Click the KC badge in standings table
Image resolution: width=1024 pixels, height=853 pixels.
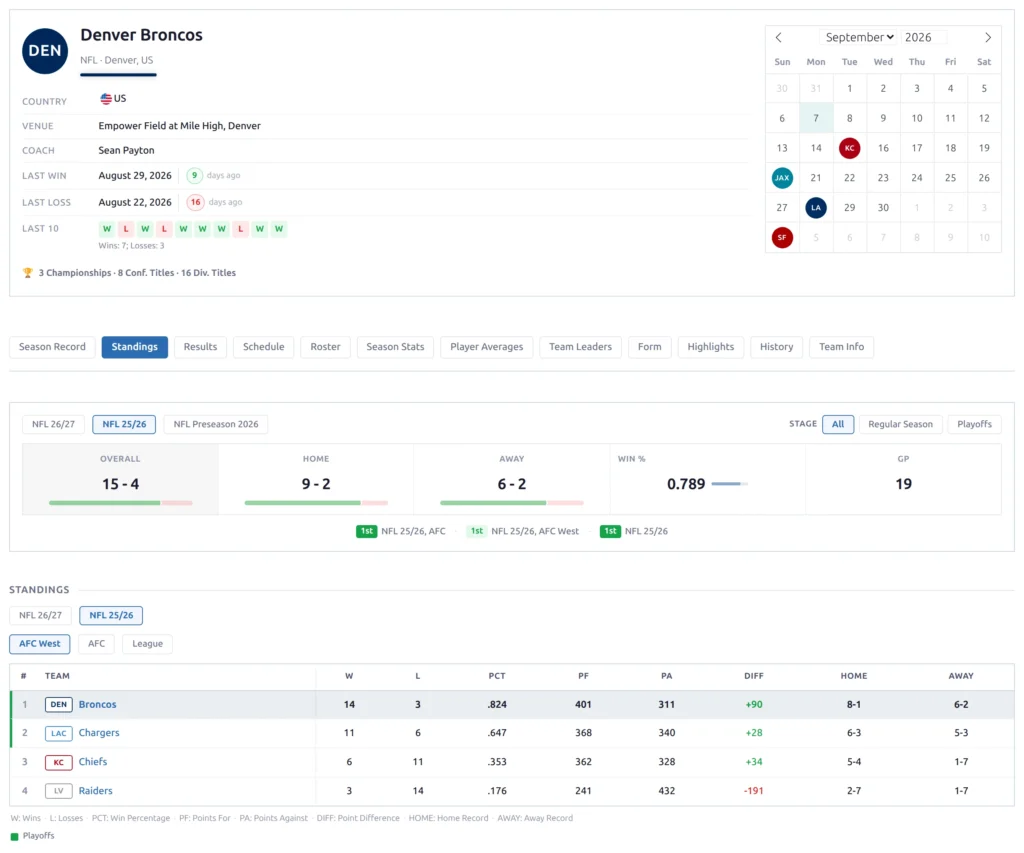59,762
